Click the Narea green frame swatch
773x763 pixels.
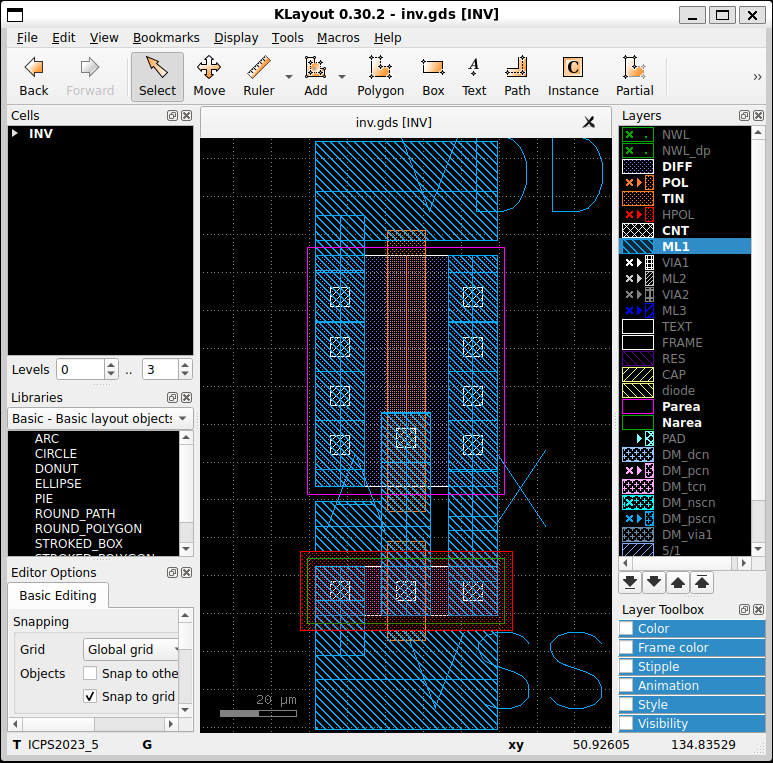[638, 423]
